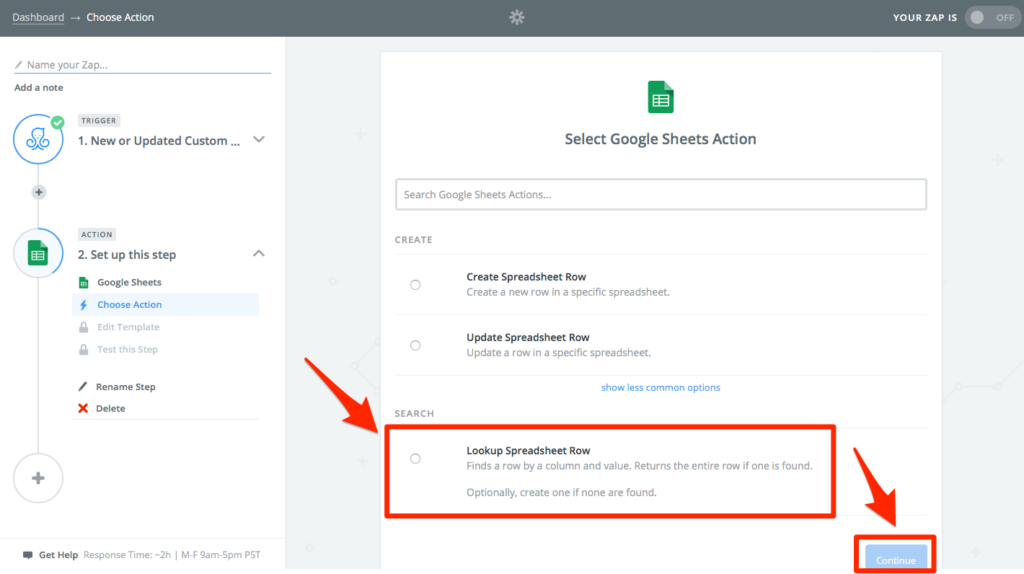1024x574 pixels.
Task: Click '2. Set up this step' title
Action: 127,255
